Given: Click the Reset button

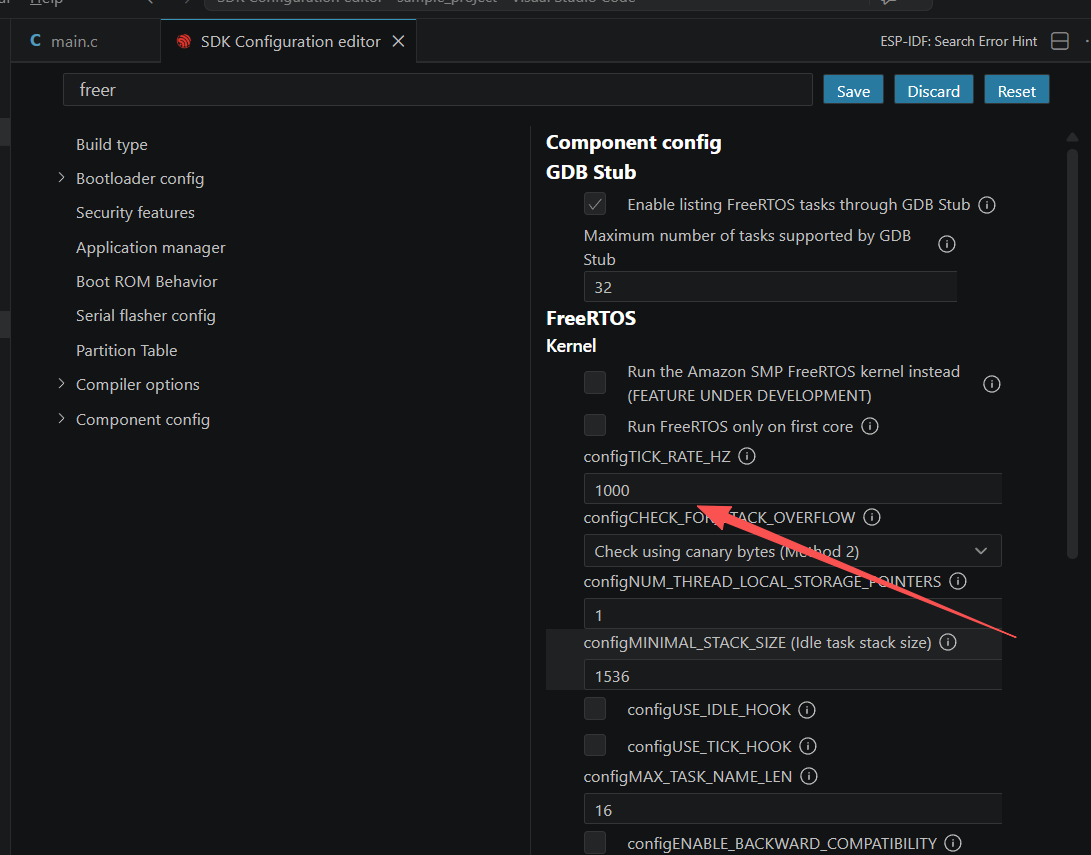Looking at the screenshot, I should (1017, 90).
